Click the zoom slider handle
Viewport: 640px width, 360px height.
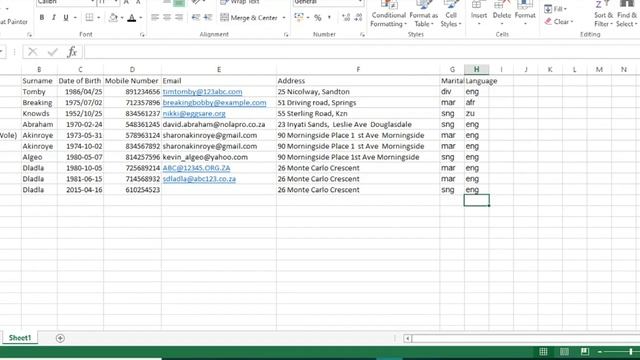(x=631, y=352)
